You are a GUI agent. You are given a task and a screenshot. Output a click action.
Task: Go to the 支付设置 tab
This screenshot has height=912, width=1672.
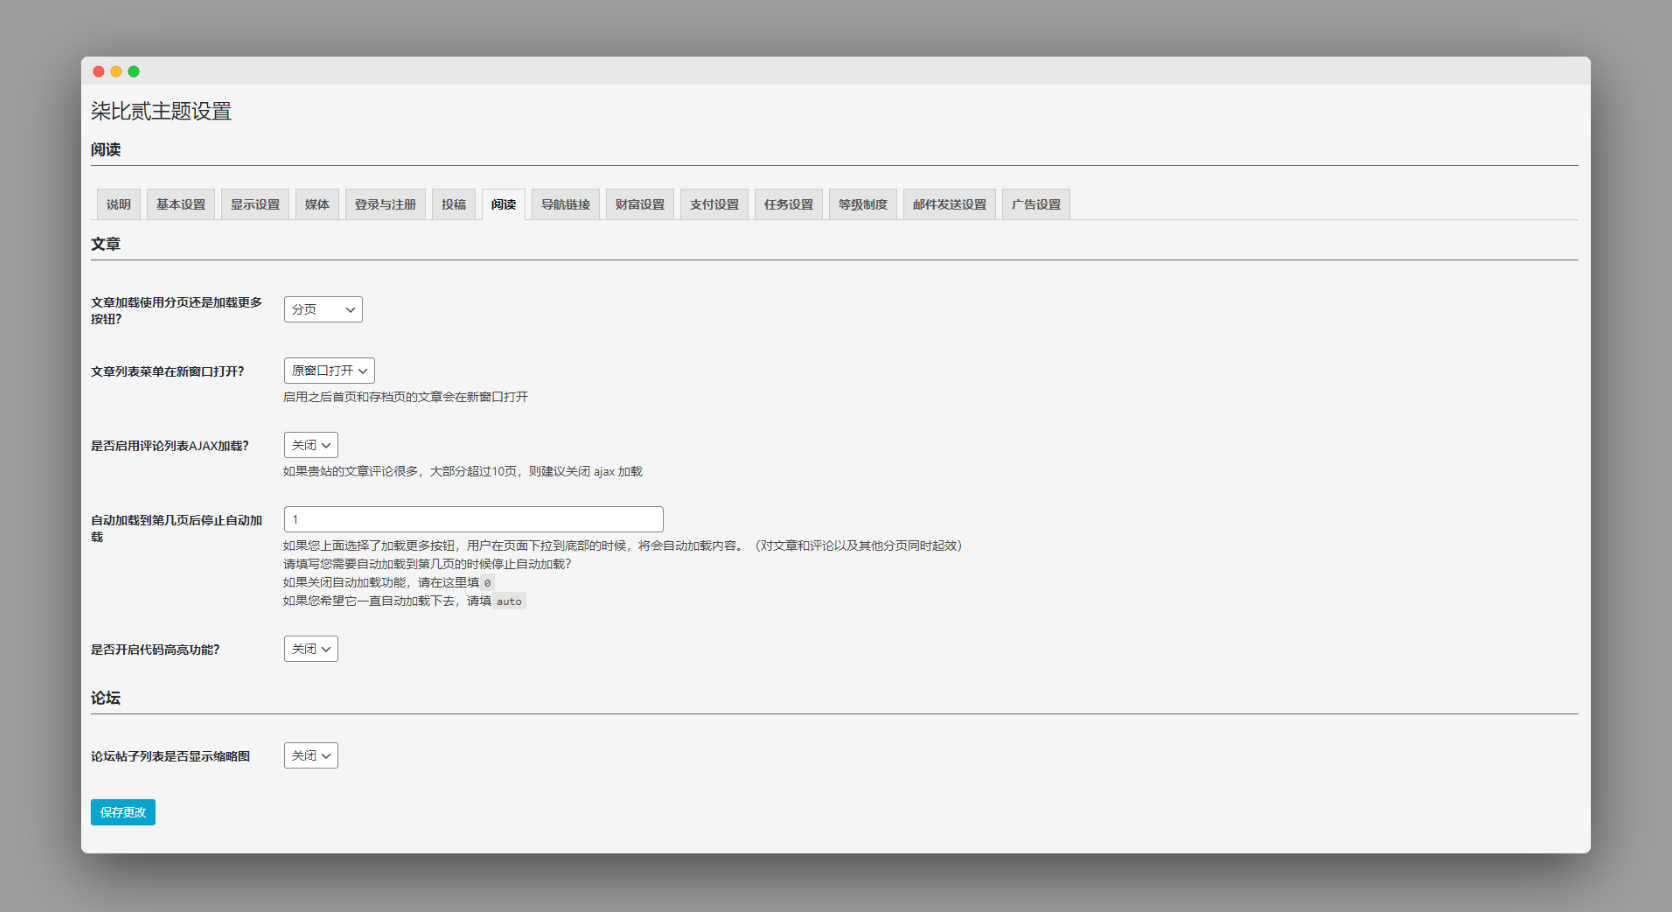pos(714,204)
